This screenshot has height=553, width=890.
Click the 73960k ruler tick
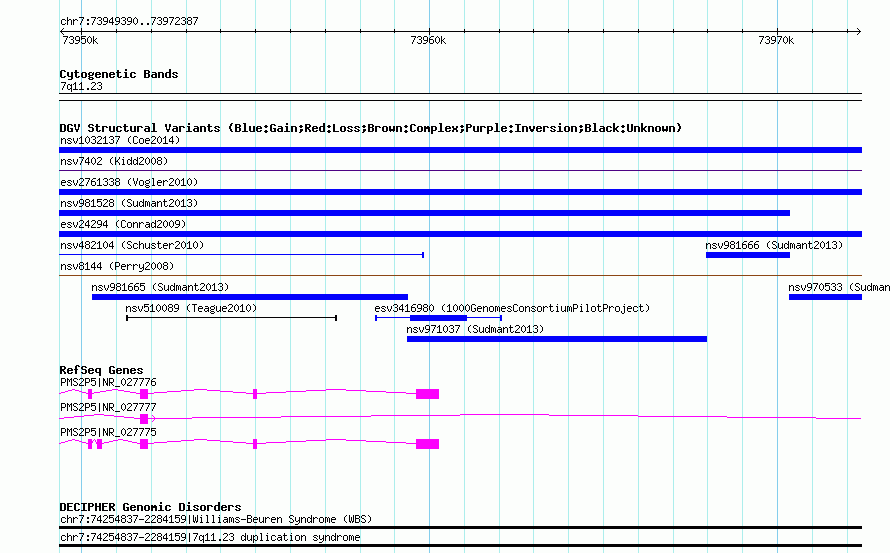430,34
